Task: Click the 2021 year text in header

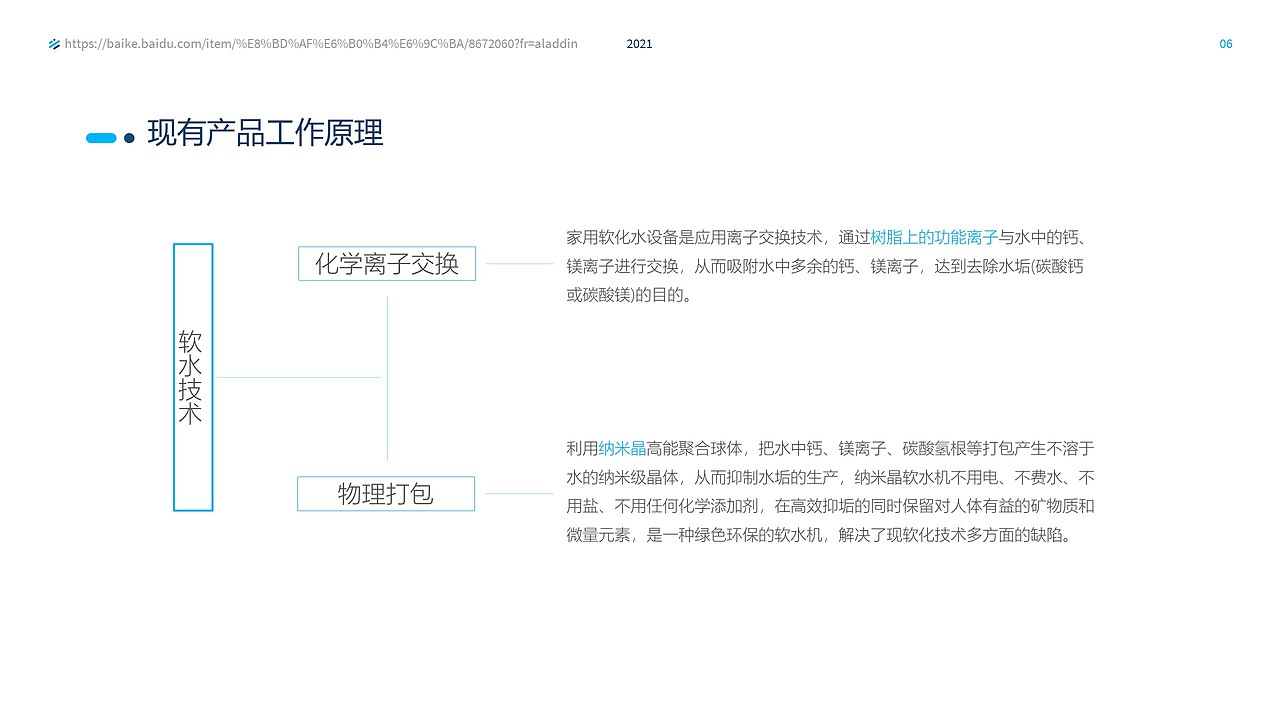Action: [x=639, y=44]
